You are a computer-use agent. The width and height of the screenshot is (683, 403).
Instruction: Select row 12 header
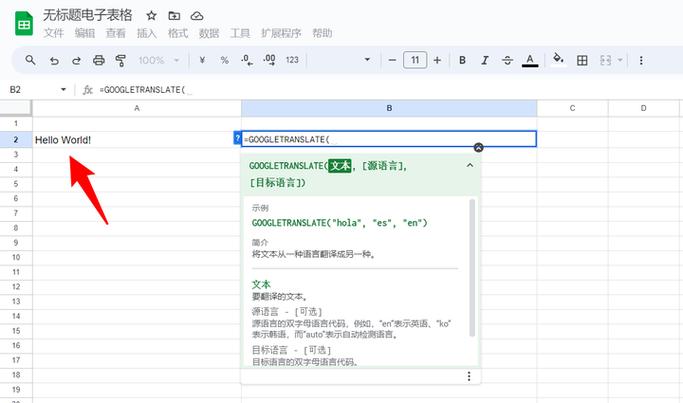pyautogui.click(x=16, y=287)
